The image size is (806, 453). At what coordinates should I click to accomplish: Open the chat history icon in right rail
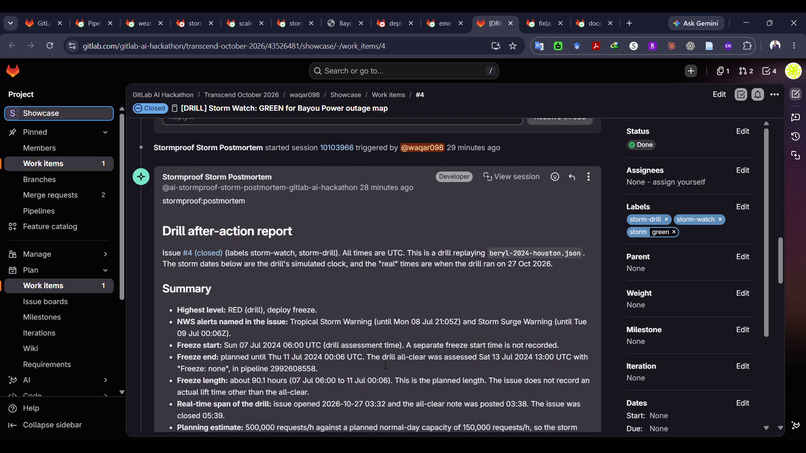795,136
